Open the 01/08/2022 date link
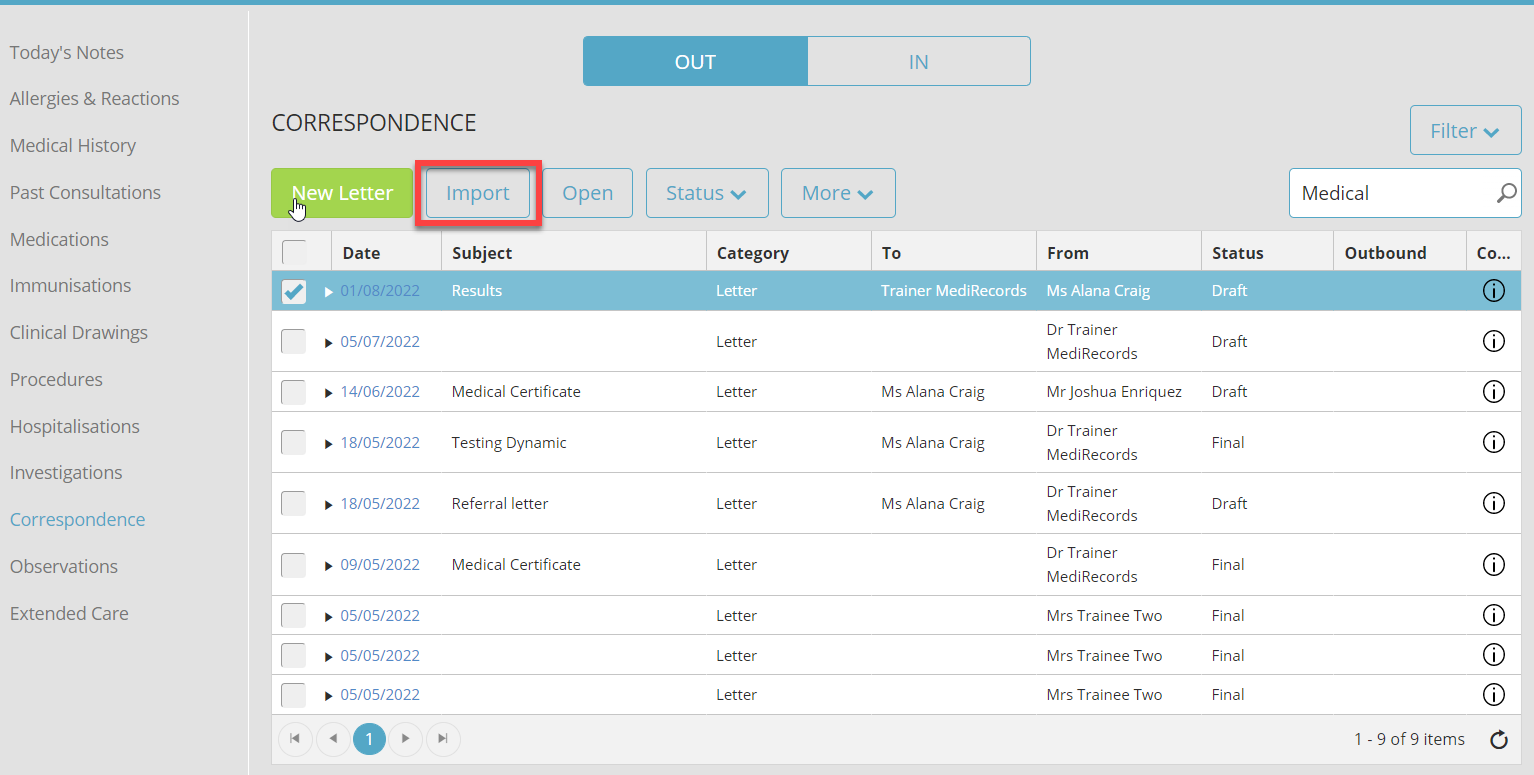 [x=380, y=291]
